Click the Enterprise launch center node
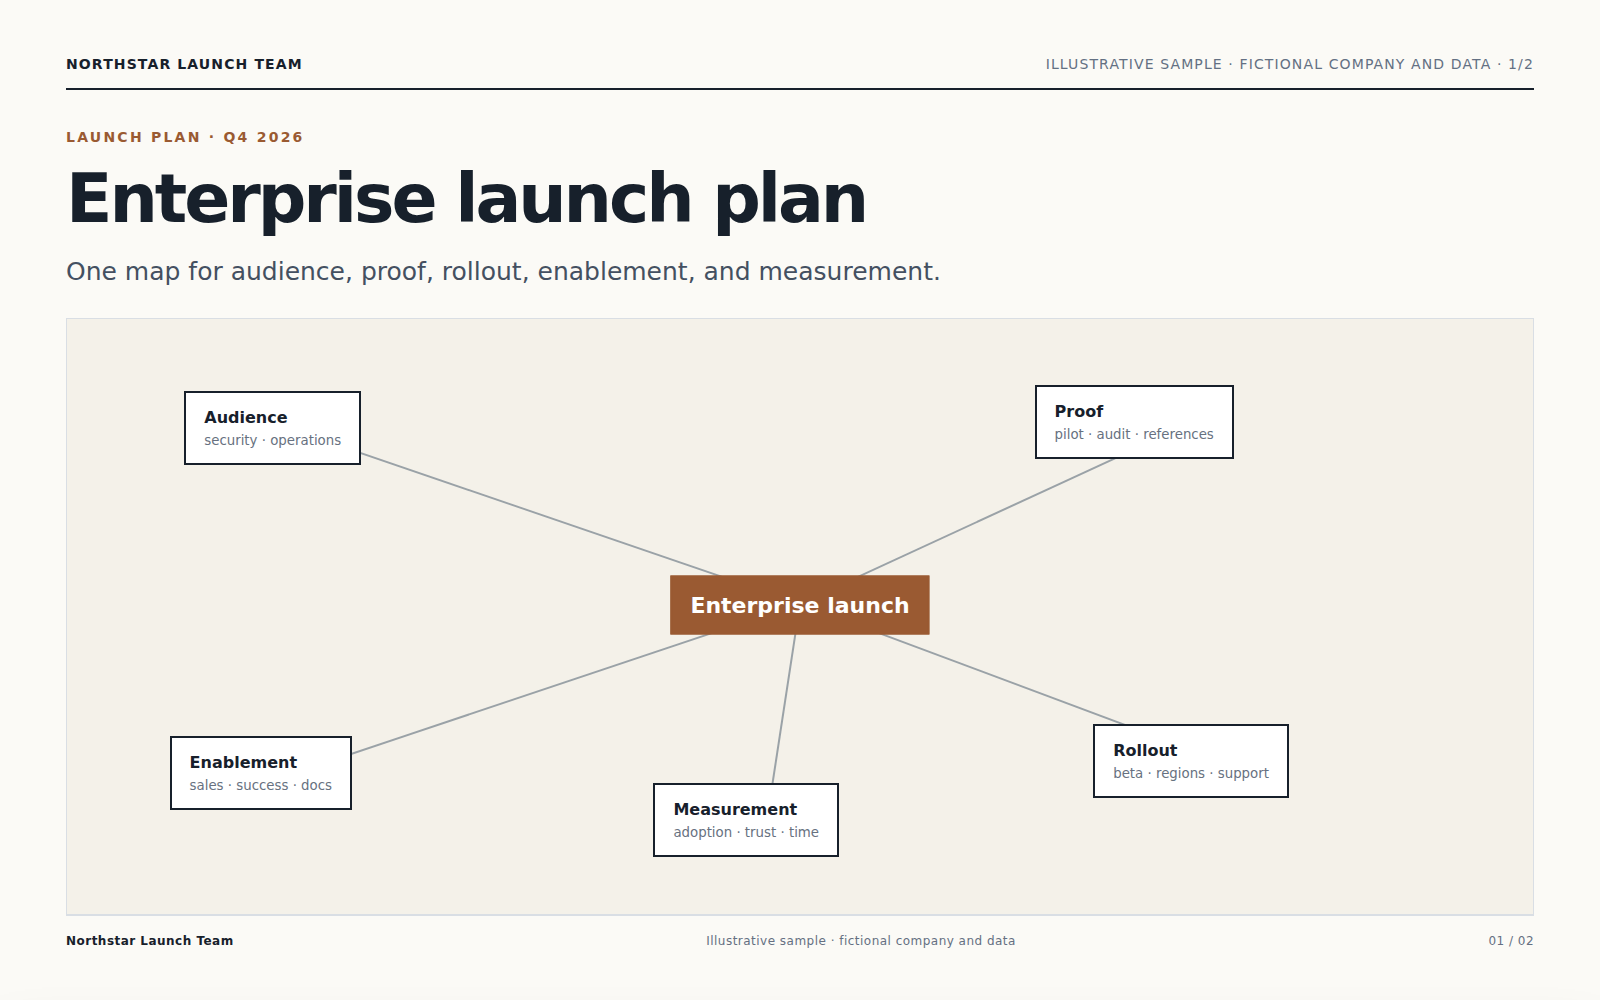The width and height of the screenshot is (1600, 1000). click(800, 605)
